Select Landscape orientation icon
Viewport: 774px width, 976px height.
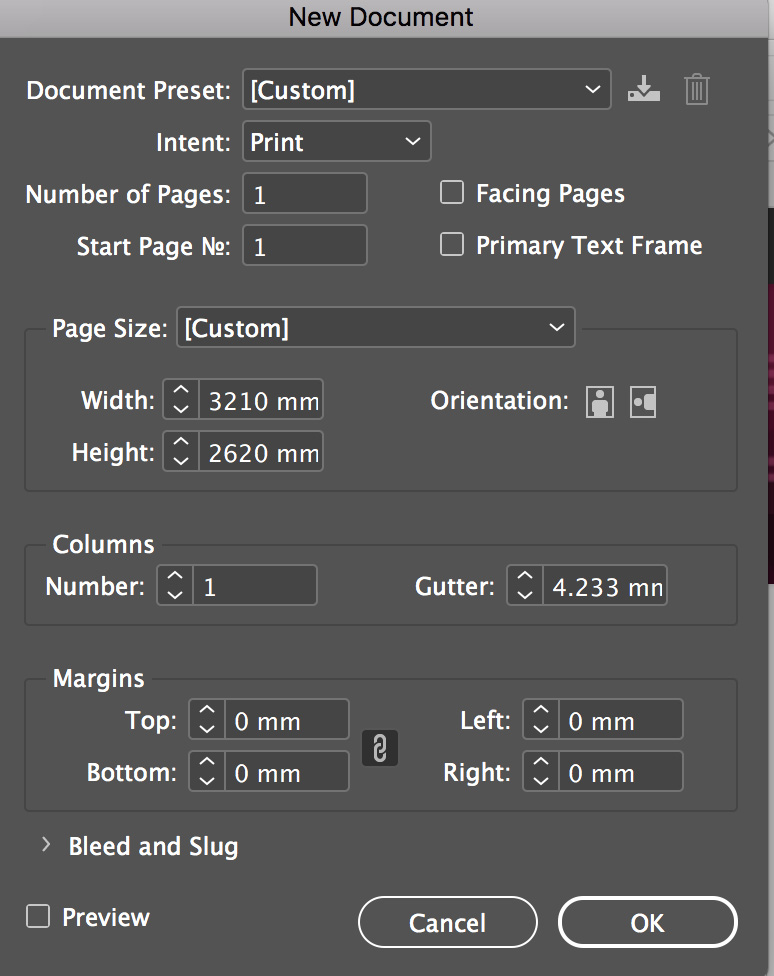click(x=643, y=402)
